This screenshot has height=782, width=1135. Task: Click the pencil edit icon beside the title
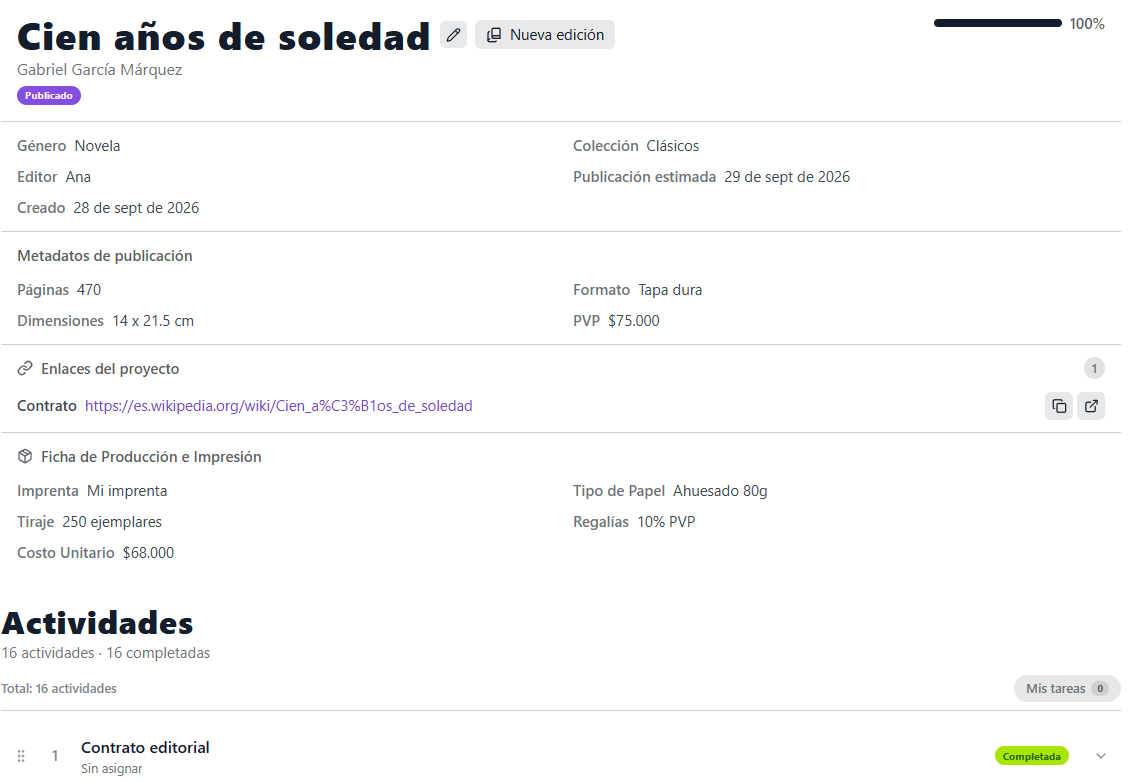click(x=453, y=35)
